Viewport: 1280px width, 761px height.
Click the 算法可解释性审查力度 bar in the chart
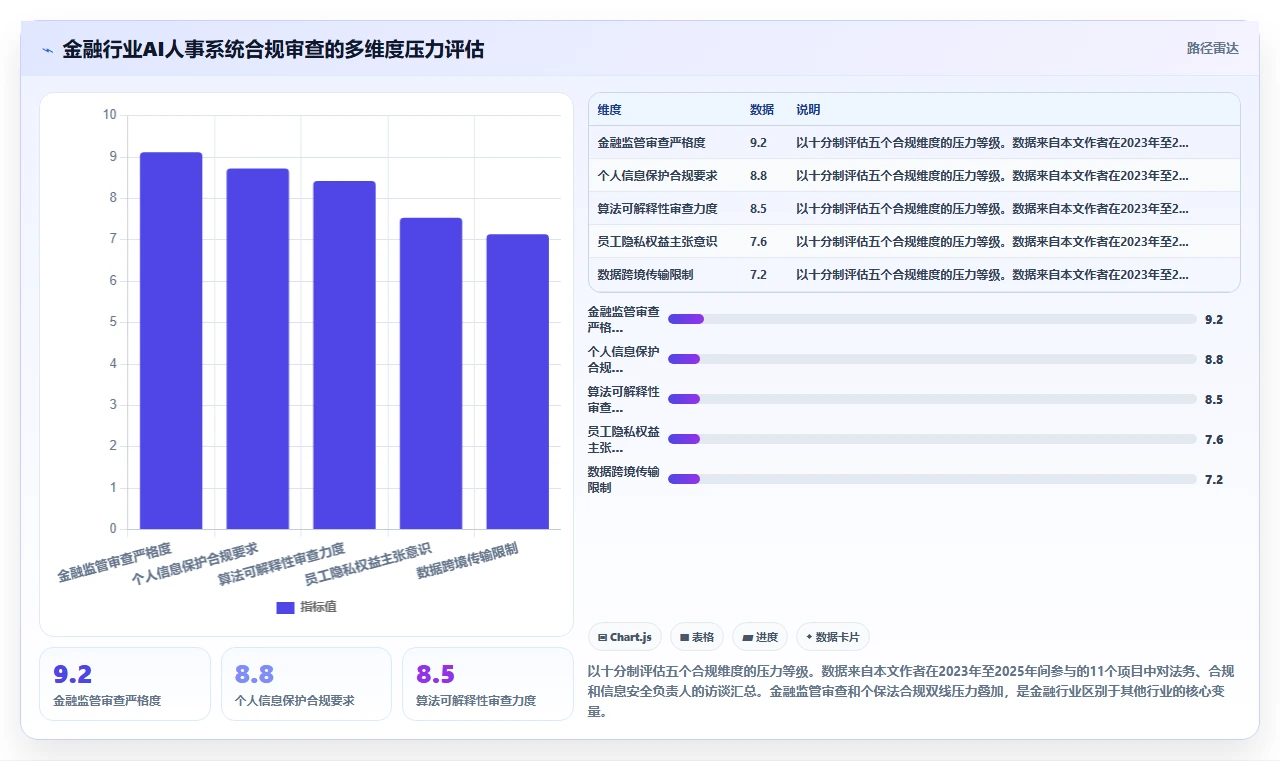344,355
